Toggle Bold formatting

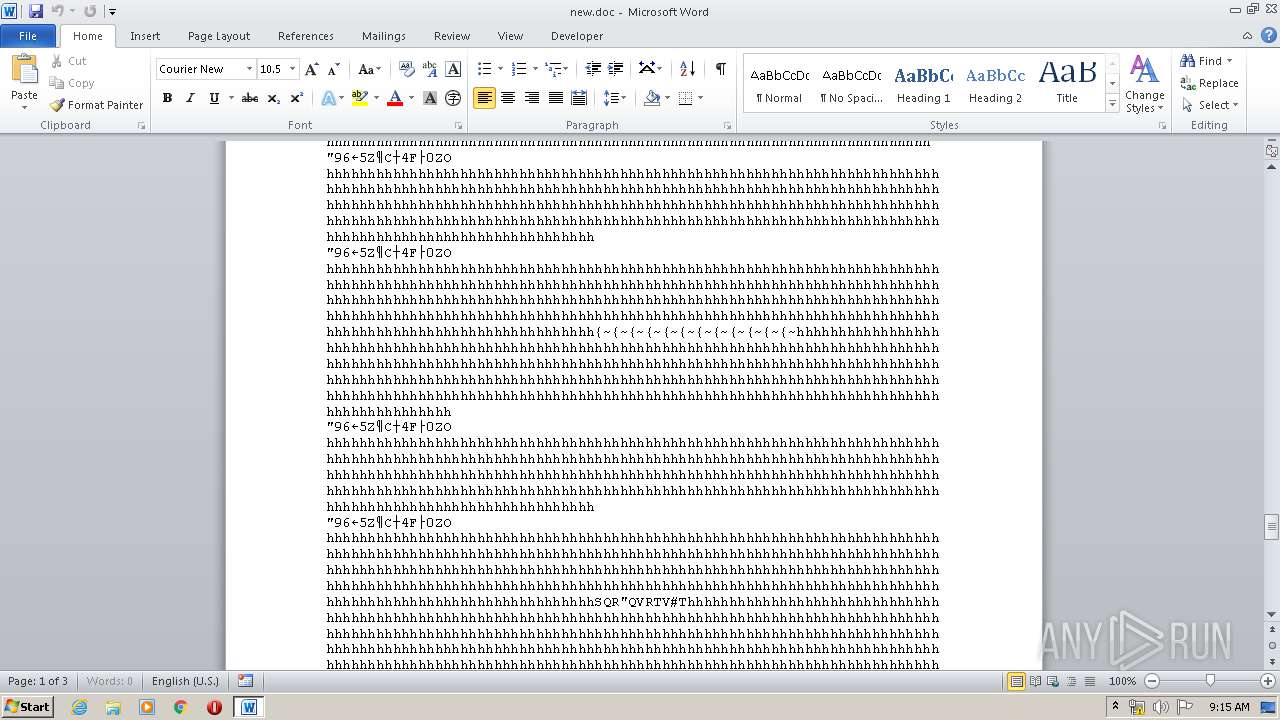click(167, 98)
